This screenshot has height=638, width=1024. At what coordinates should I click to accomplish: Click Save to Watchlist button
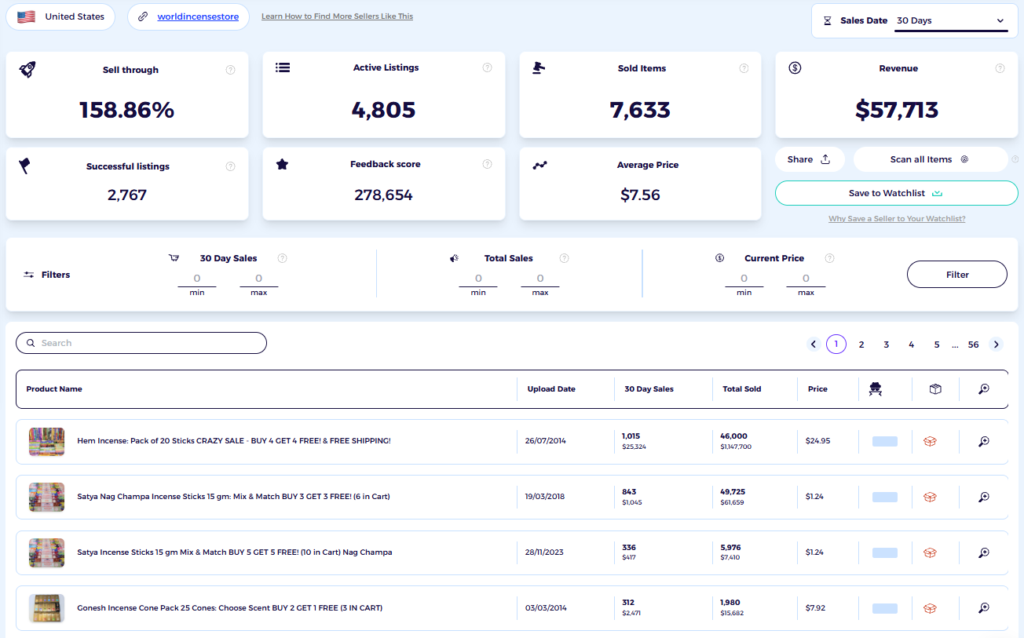(x=896, y=193)
